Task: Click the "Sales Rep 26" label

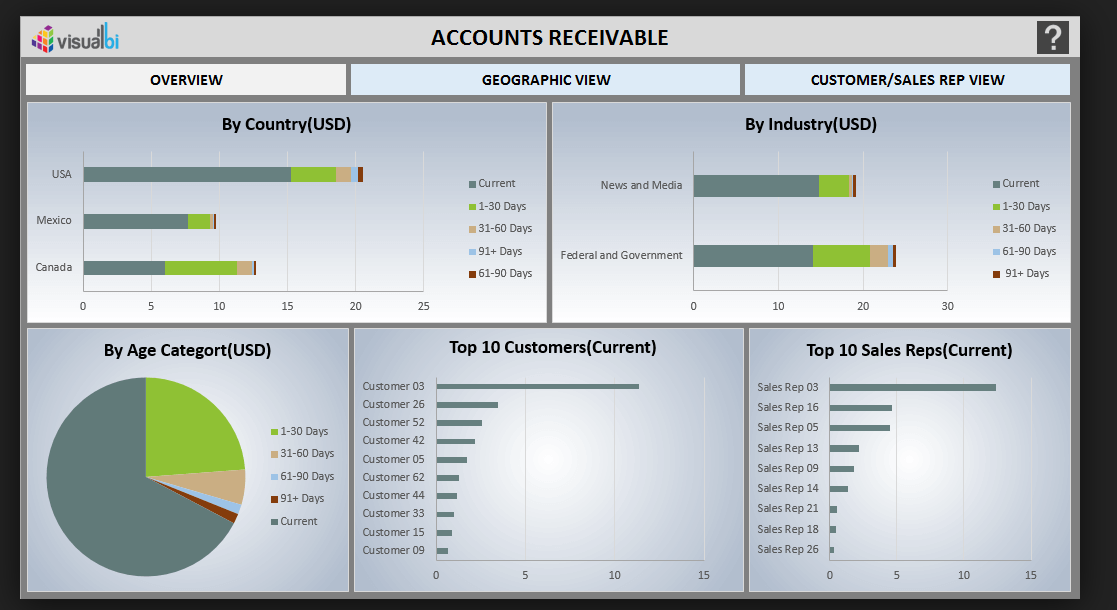Action: [x=788, y=549]
